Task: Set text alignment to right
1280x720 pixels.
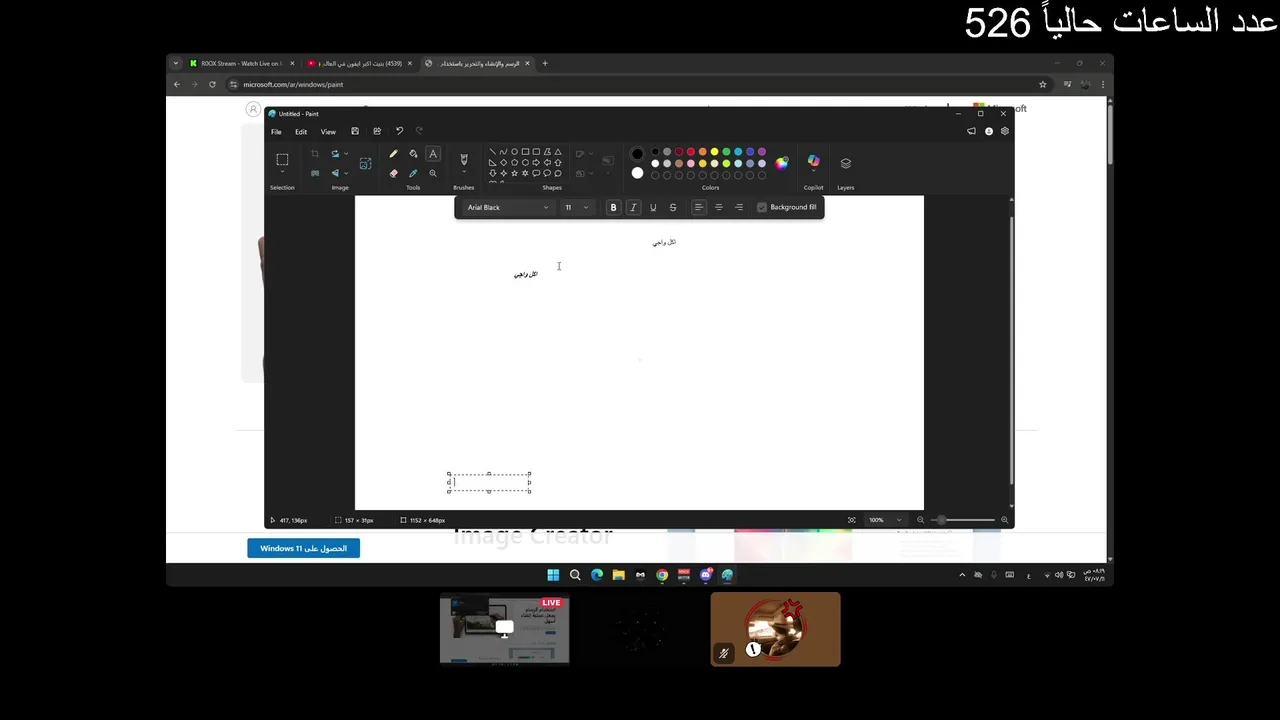Action: click(x=739, y=207)
